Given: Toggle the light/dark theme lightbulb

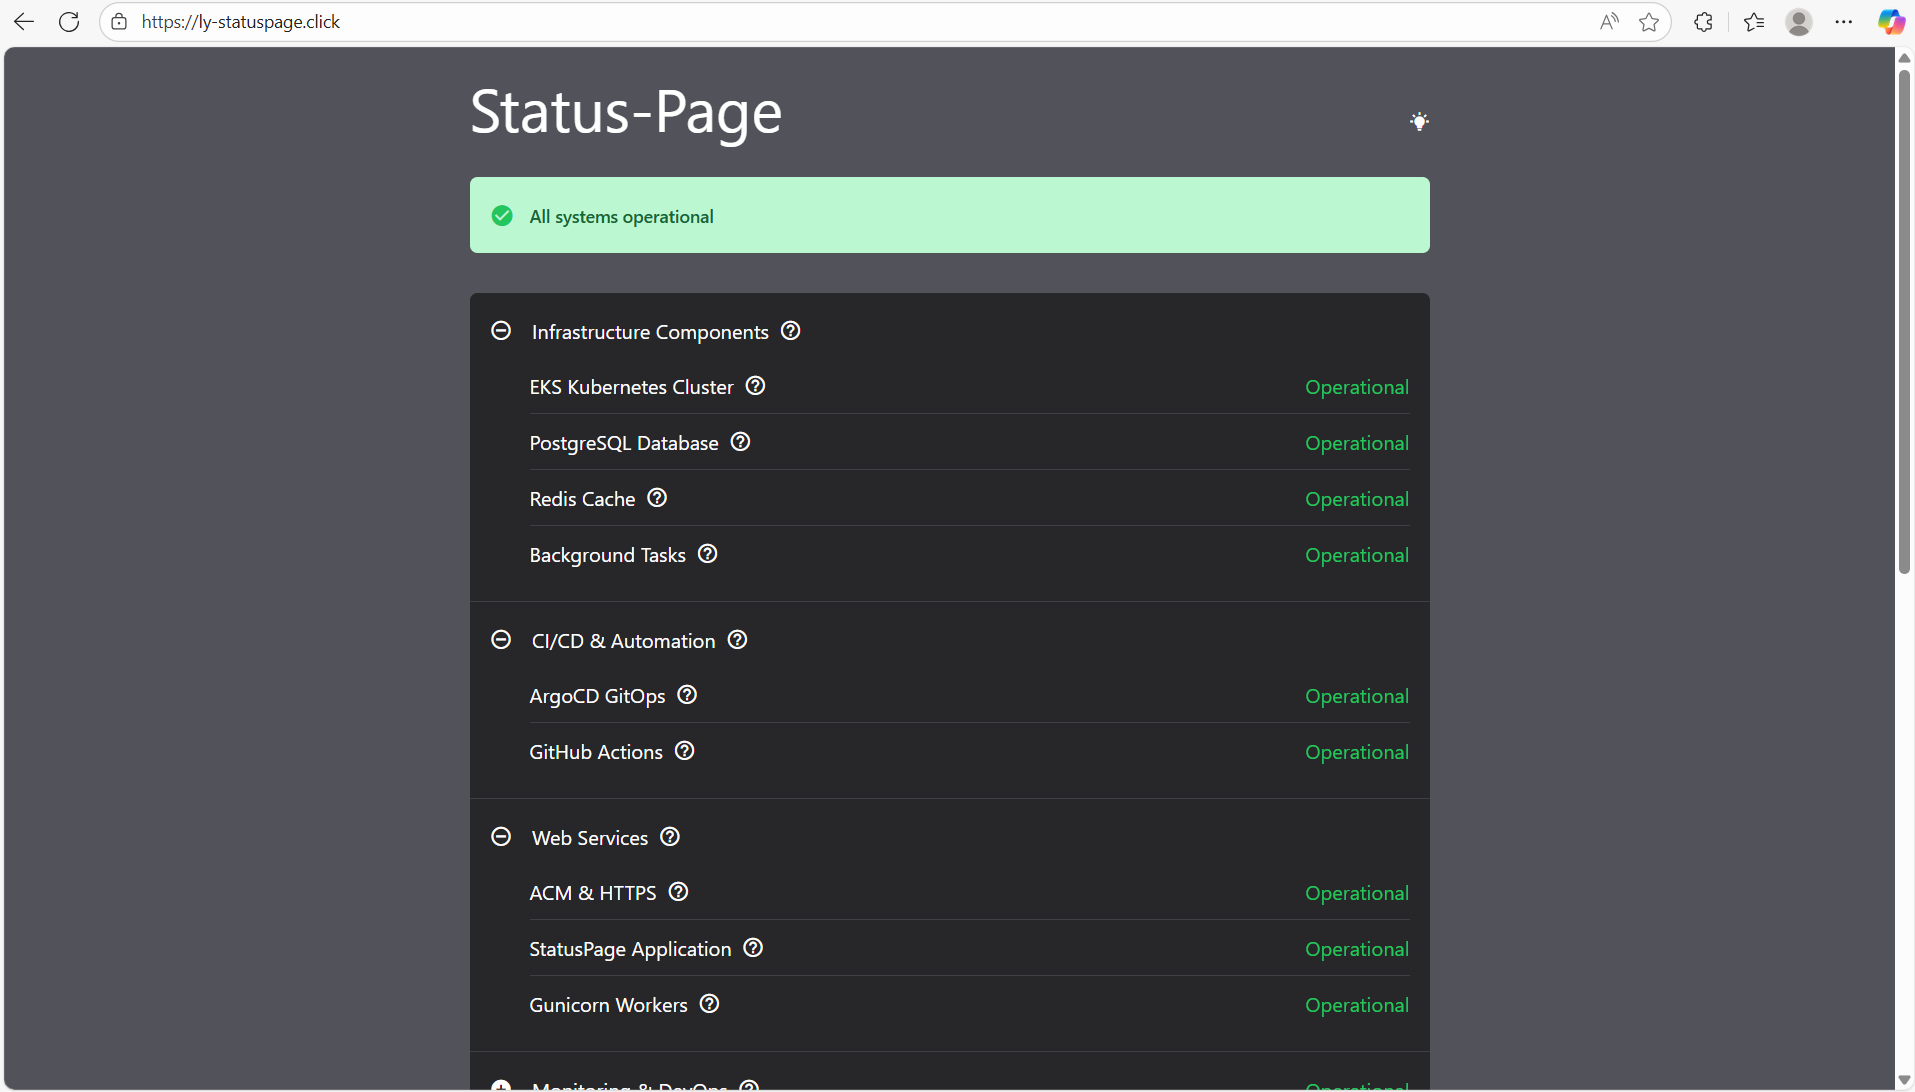Looking at the screenshot, I should [x=1419, y=120].
